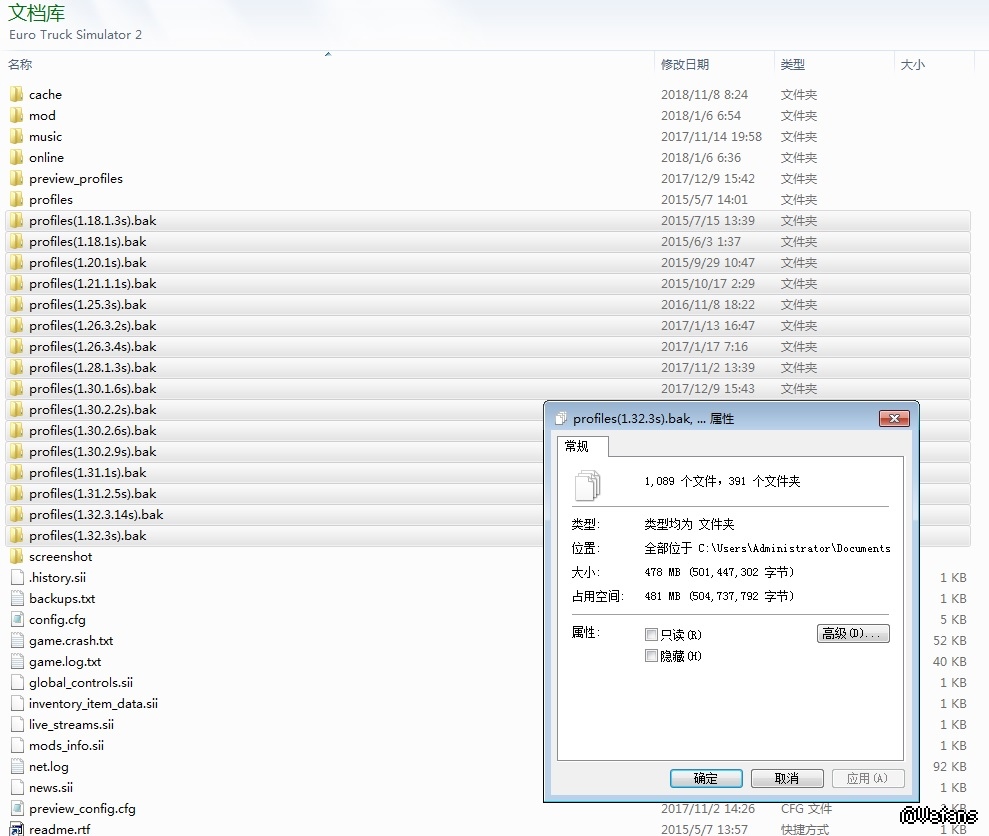Click the game.crash.txt file icon
Screen dimensions: 989x836
(x=17, y=640)
